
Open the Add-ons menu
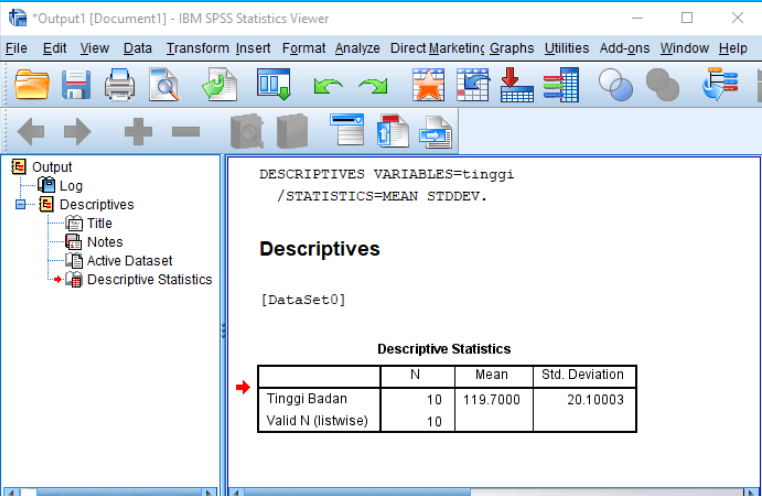[x=624, y=48]
